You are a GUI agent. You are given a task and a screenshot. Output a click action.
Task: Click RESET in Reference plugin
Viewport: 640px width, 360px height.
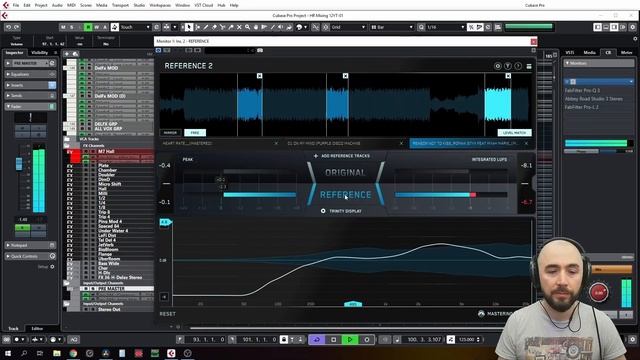pos(167,314)
